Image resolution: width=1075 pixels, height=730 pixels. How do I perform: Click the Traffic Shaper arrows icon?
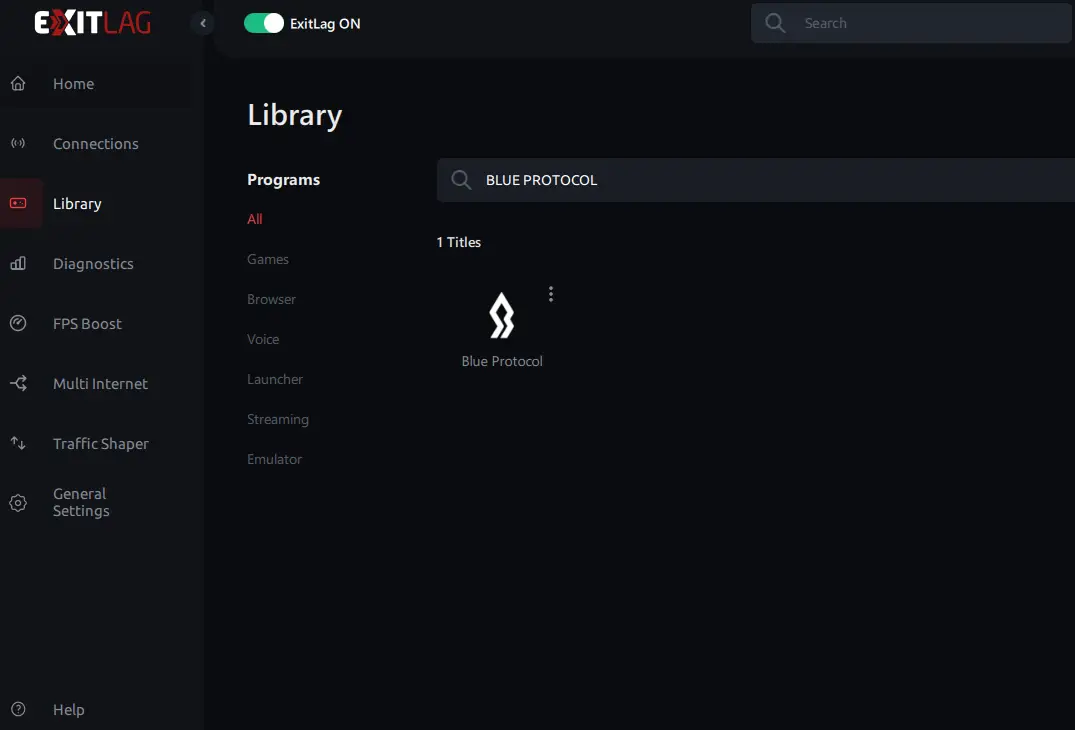point(19,443)
